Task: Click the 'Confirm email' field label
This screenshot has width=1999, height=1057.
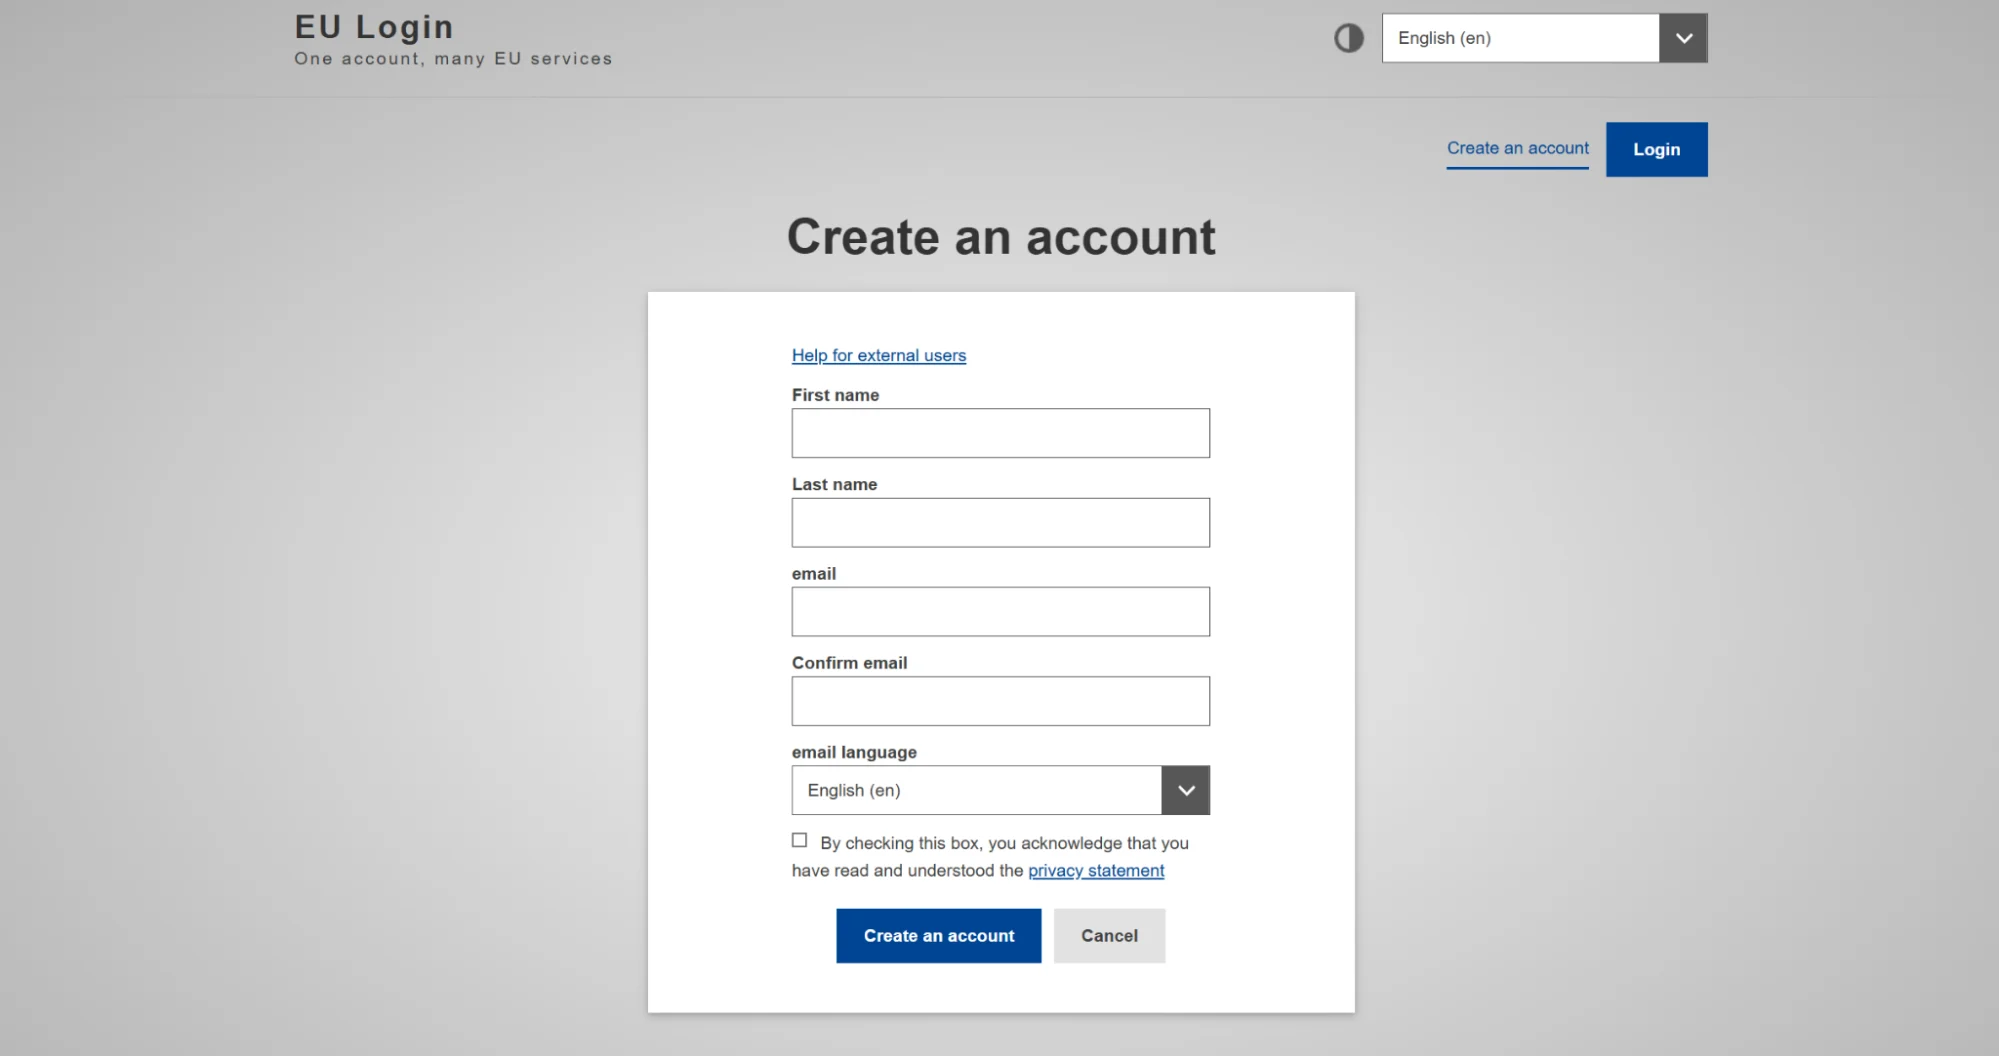Action: [x=849, y=663]
